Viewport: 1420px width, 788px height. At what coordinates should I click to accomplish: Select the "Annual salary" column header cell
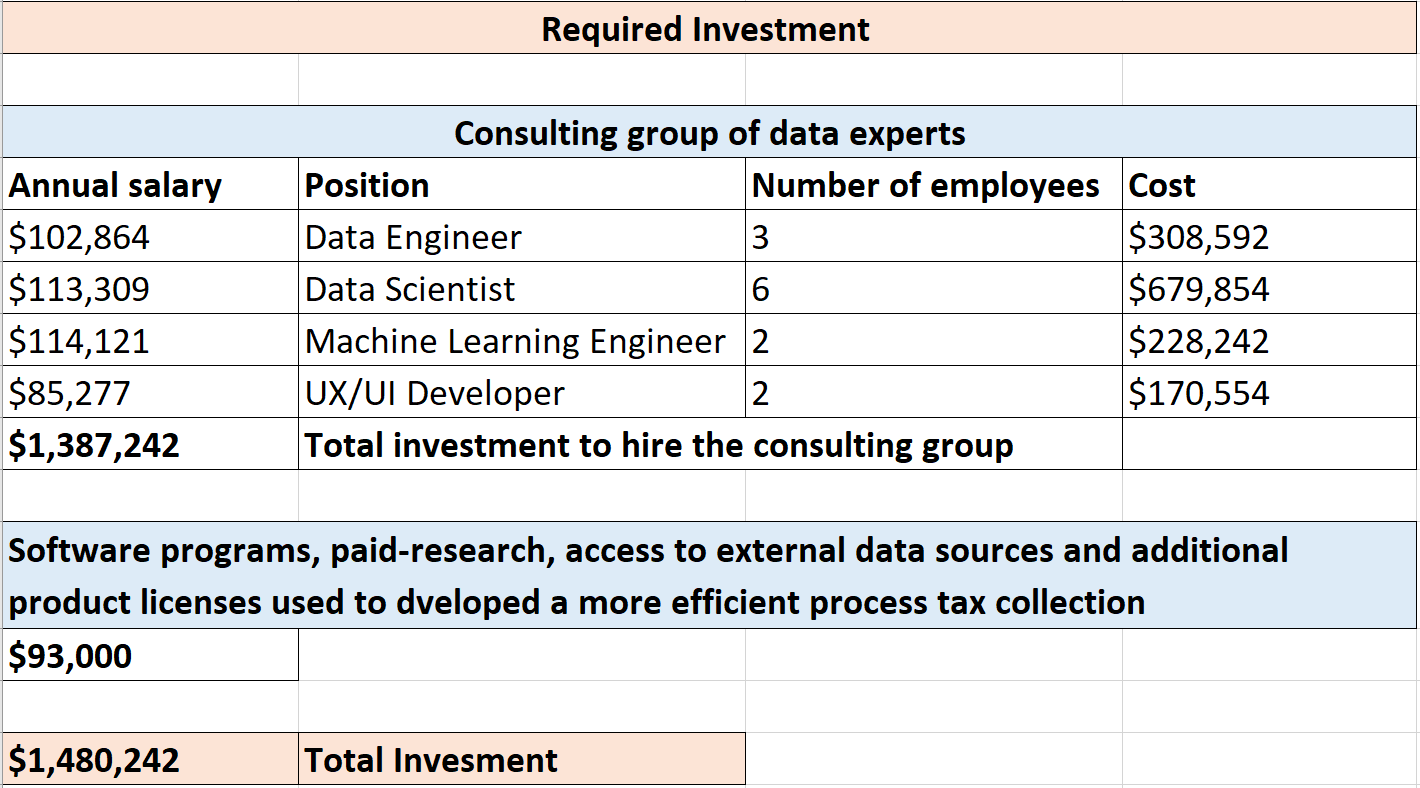click(x=115, y=186)
